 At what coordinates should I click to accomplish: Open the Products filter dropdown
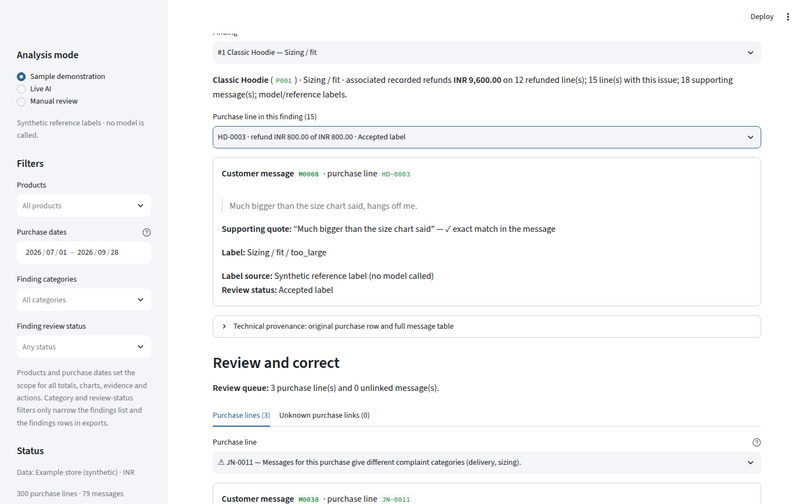pos(84,206)
